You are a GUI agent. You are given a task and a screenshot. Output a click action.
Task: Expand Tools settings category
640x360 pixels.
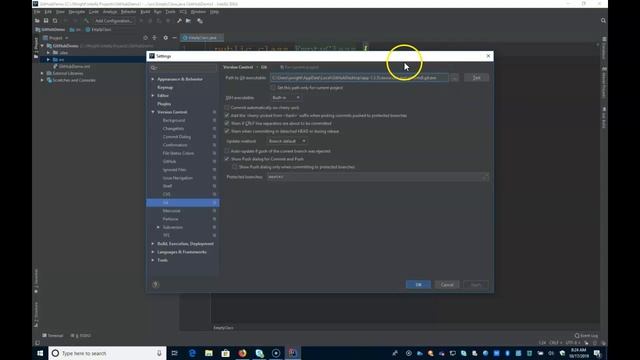point(153,260)
